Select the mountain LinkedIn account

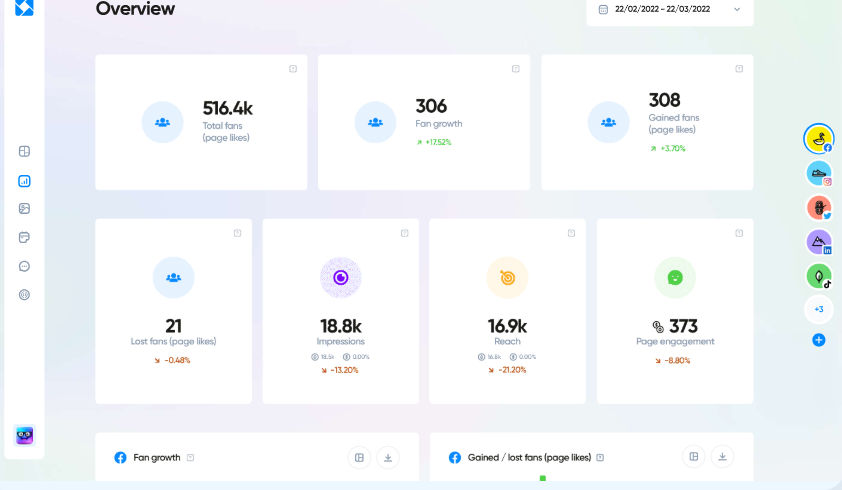[818, 242]
